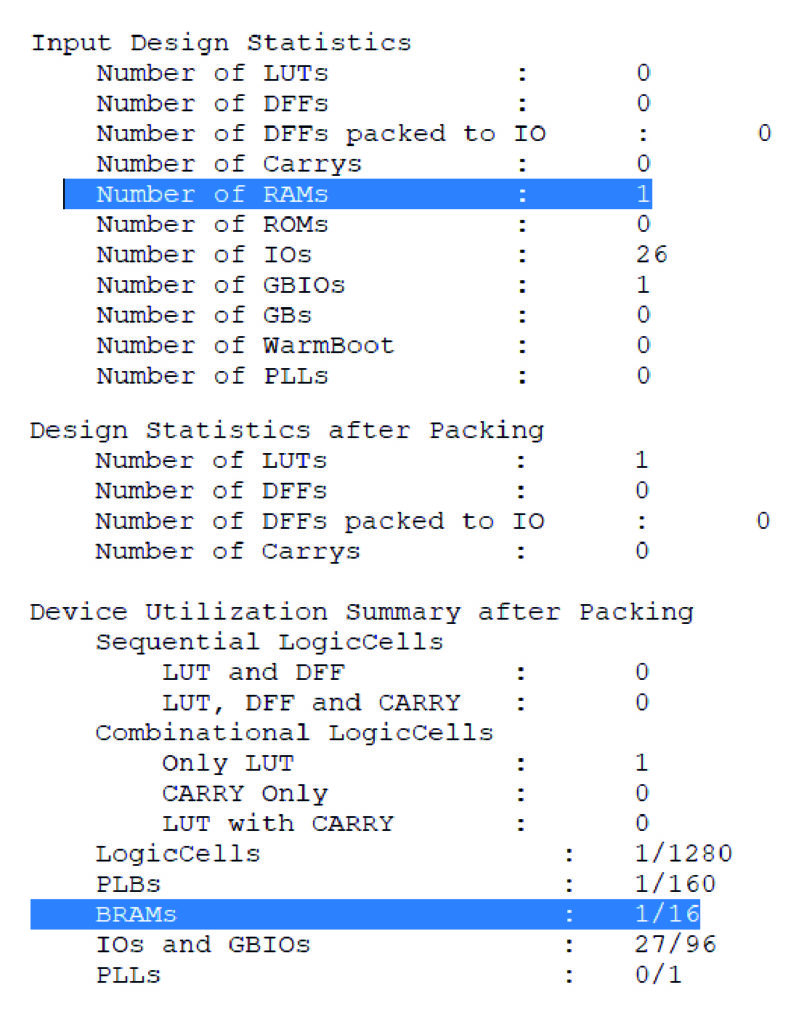
Task: Click the first Number of PLLs line
Action: point(373,376)
